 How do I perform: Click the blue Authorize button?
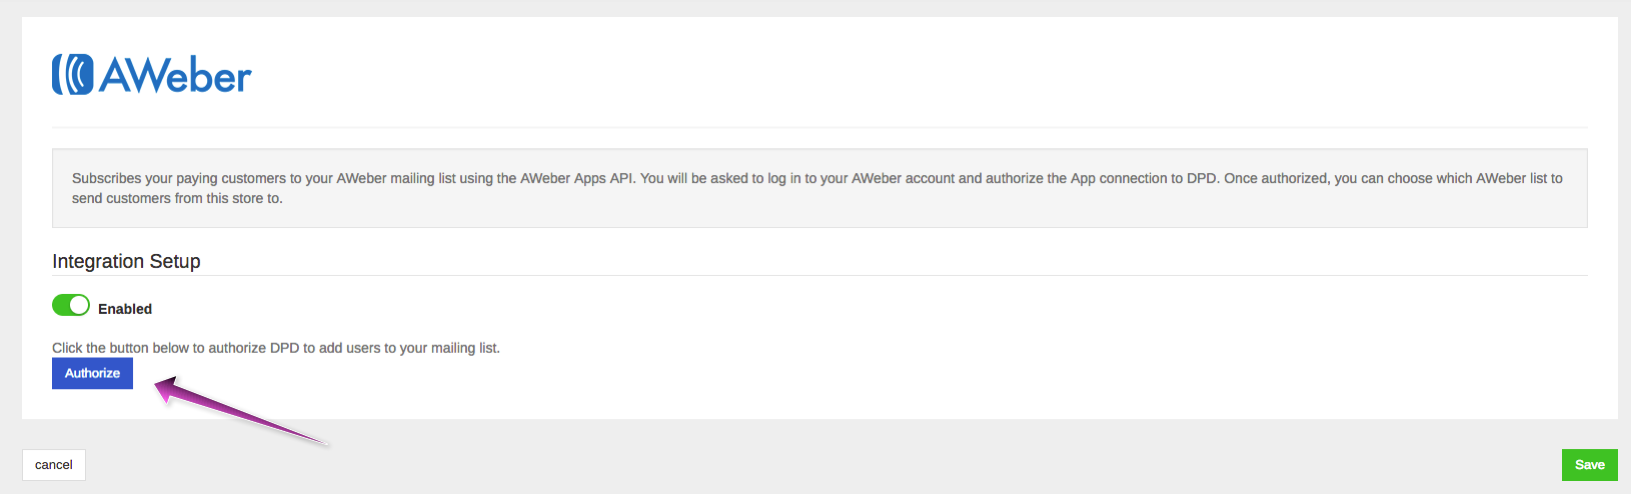pos(92,373)
